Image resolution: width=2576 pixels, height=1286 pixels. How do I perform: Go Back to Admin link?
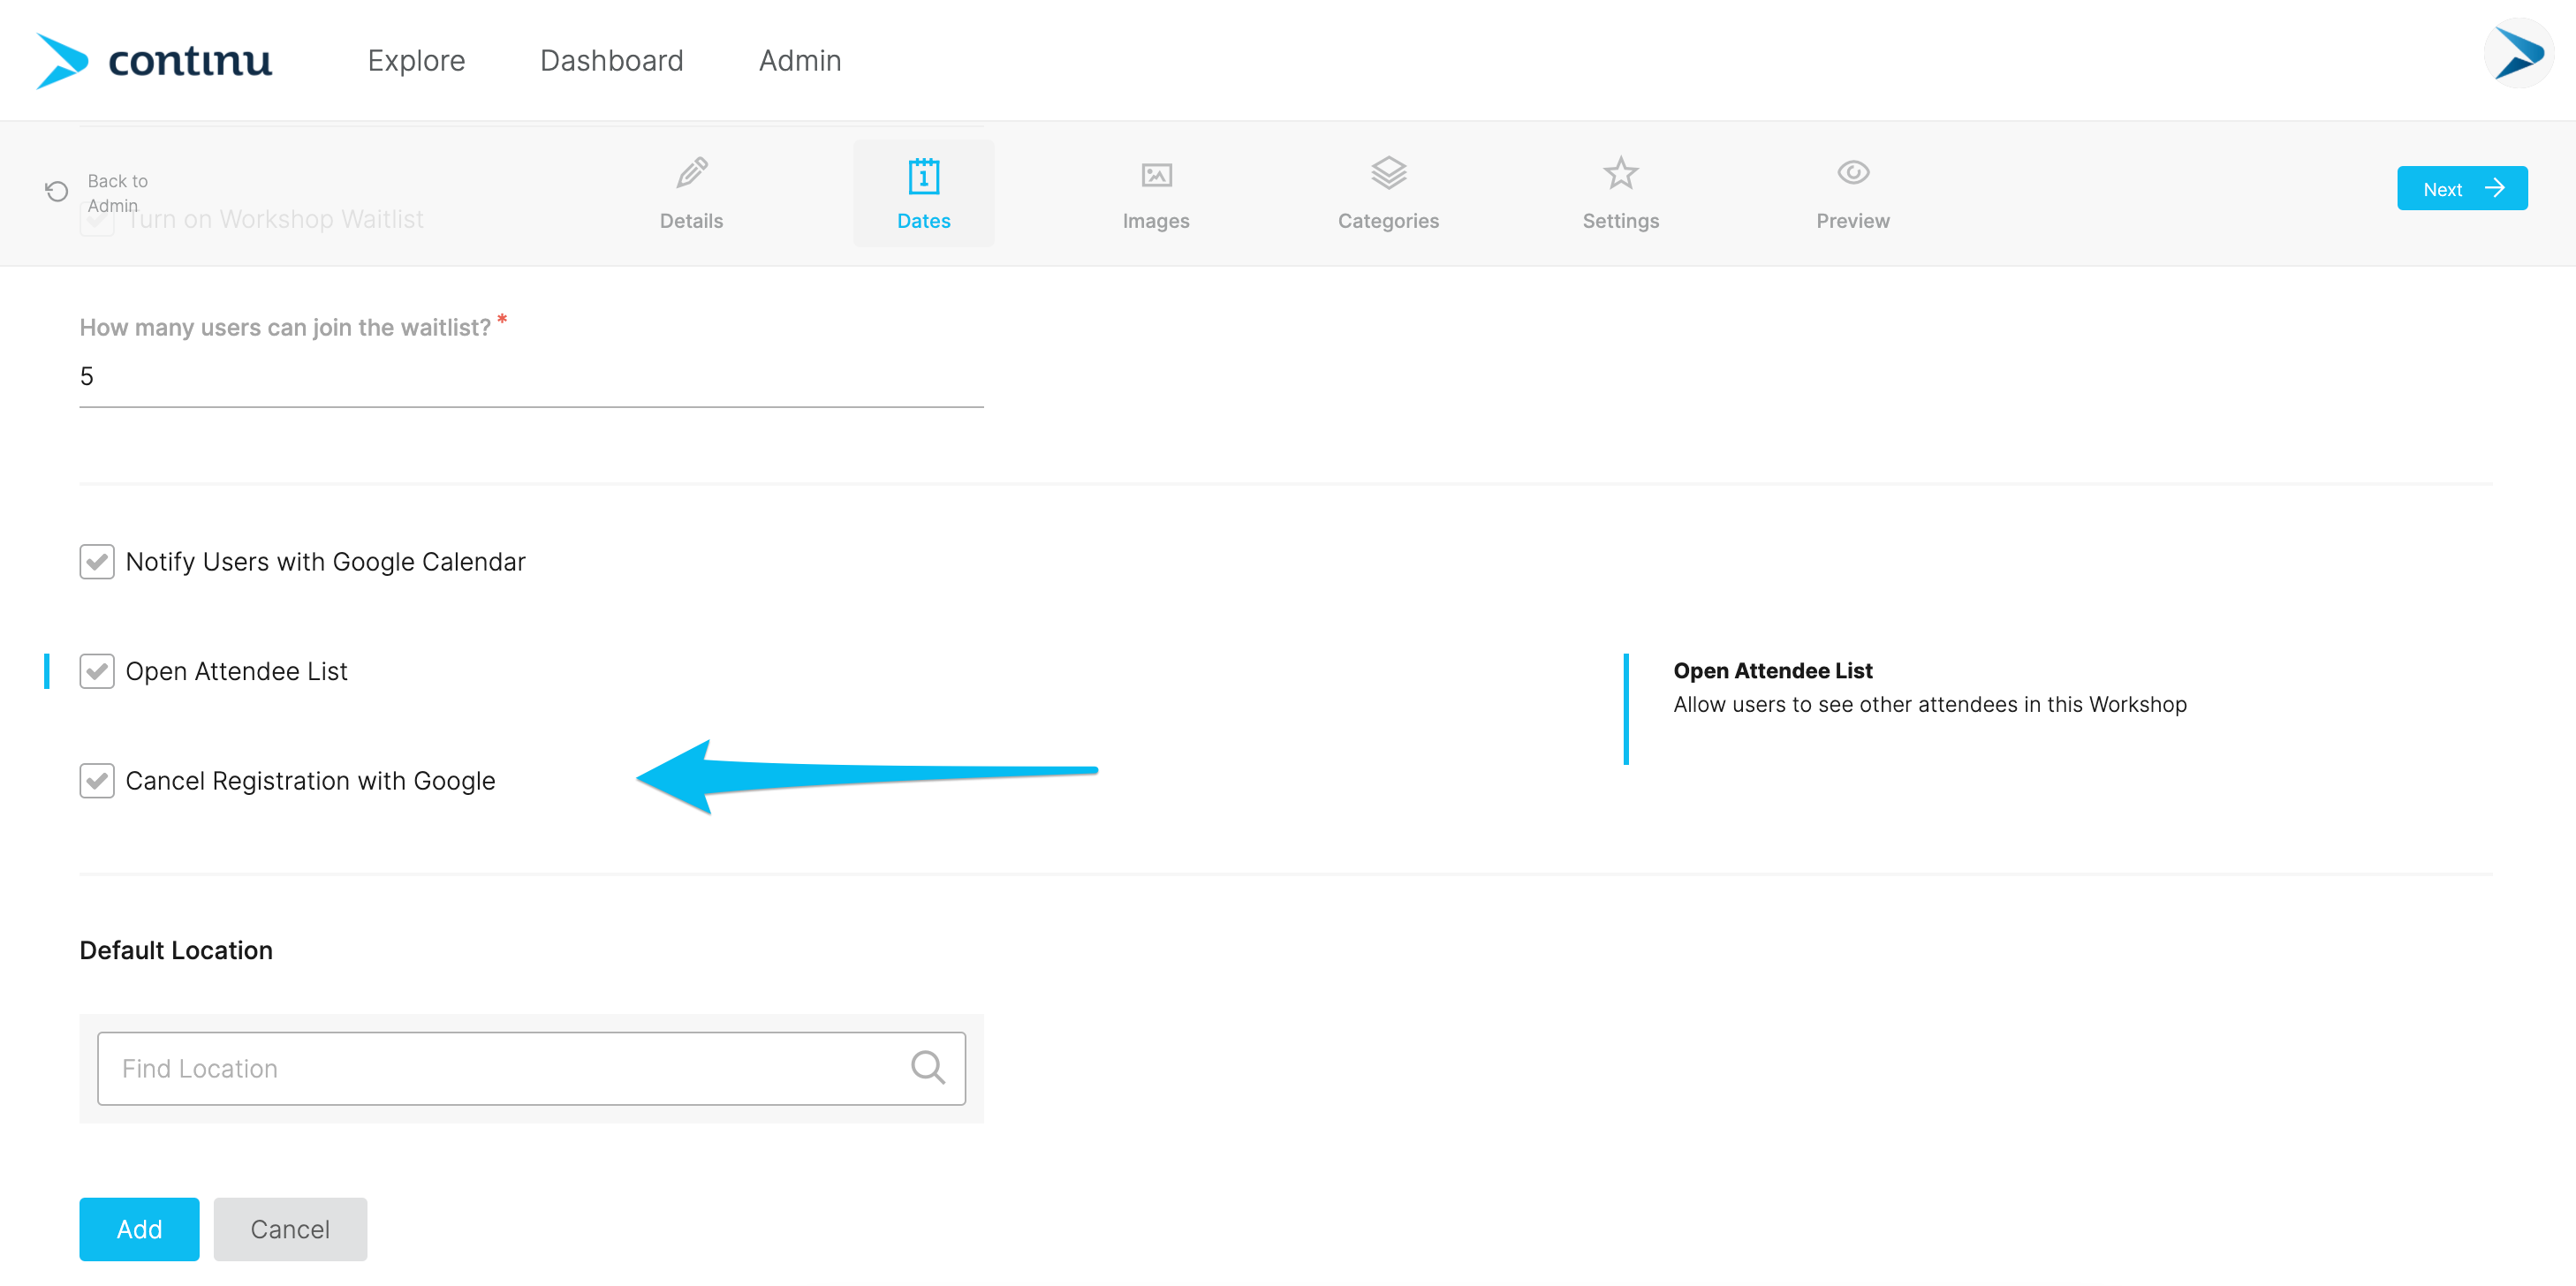117,193
